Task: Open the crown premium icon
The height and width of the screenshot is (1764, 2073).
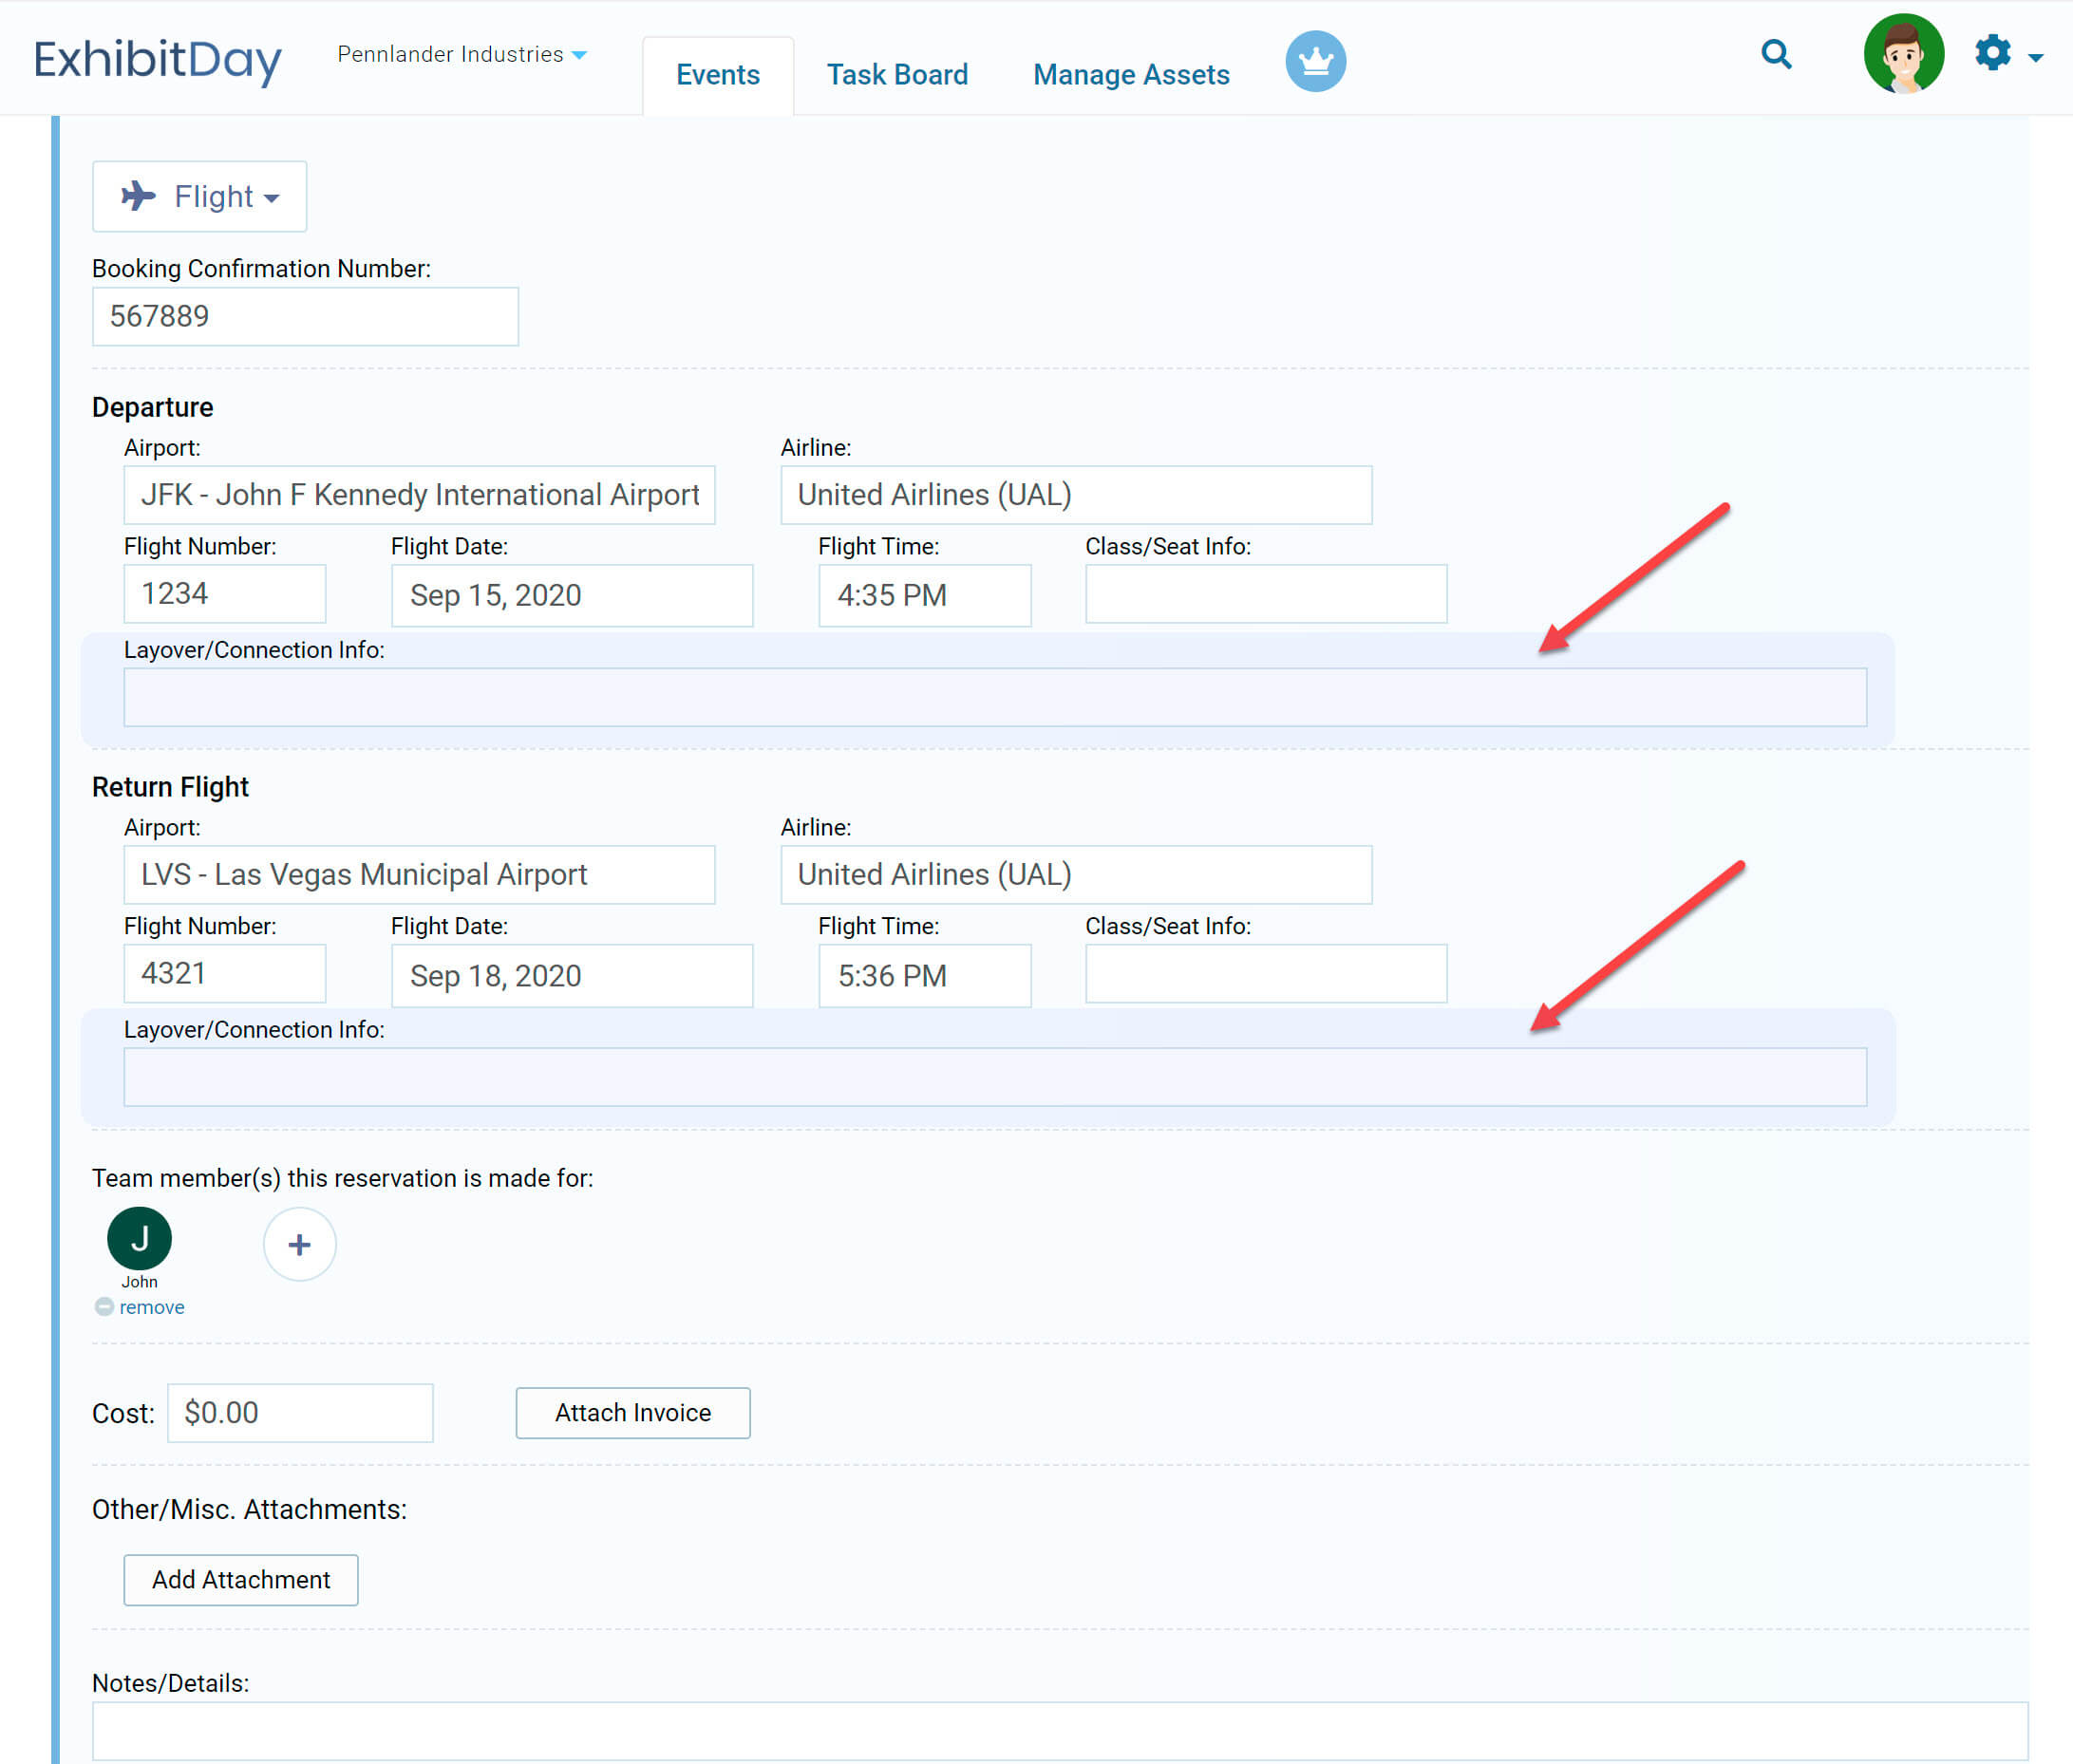Action: [1315, 62]
